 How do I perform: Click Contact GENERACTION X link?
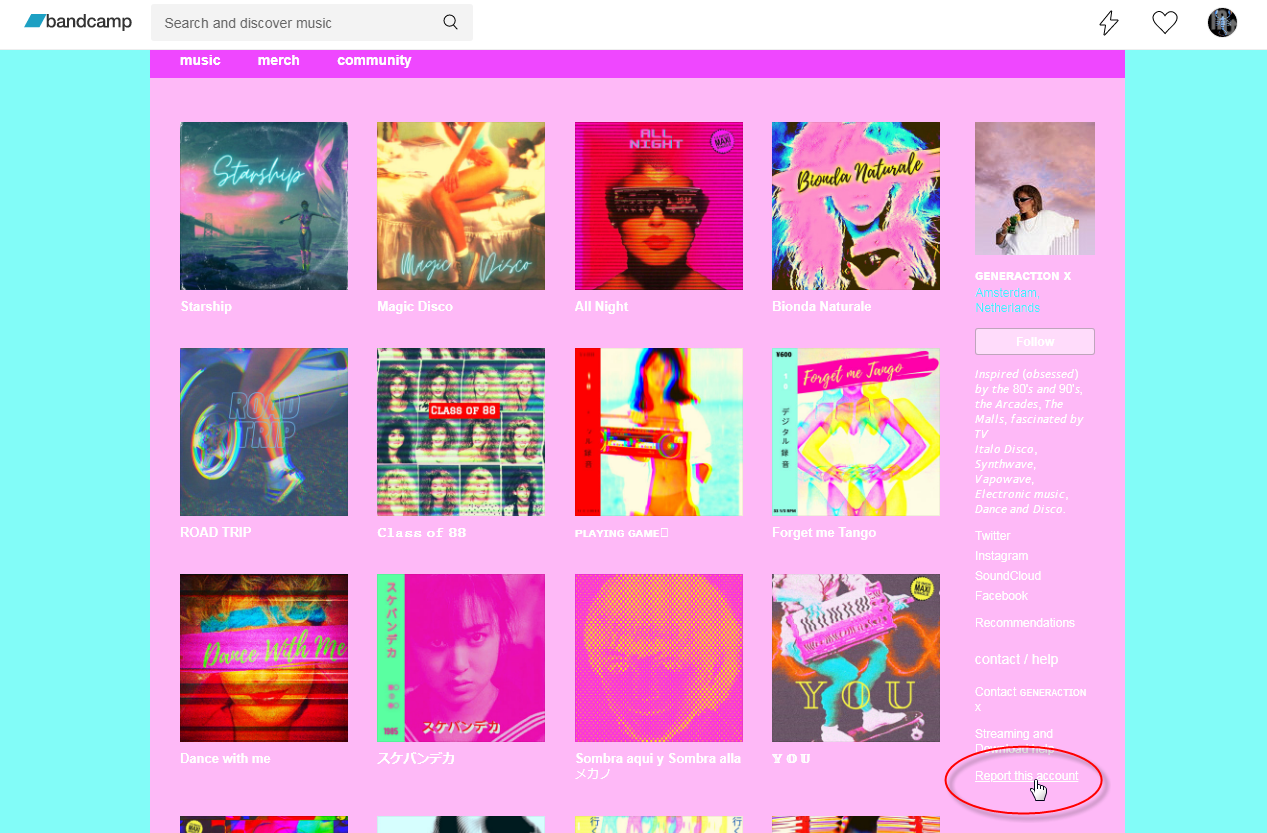[1030, 699]
